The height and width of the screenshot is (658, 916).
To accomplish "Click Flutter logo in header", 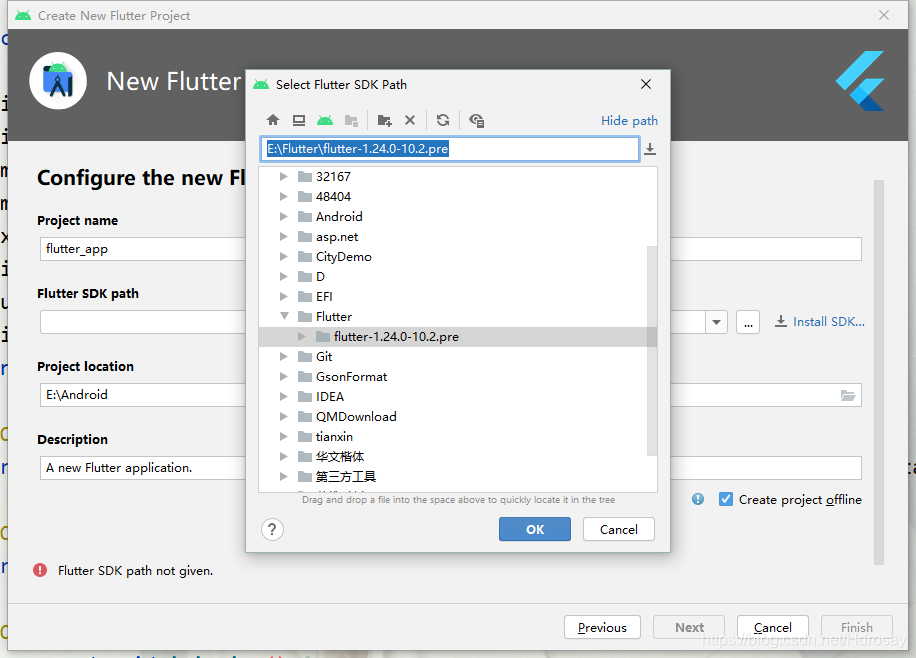I will [x=860, y=81].
